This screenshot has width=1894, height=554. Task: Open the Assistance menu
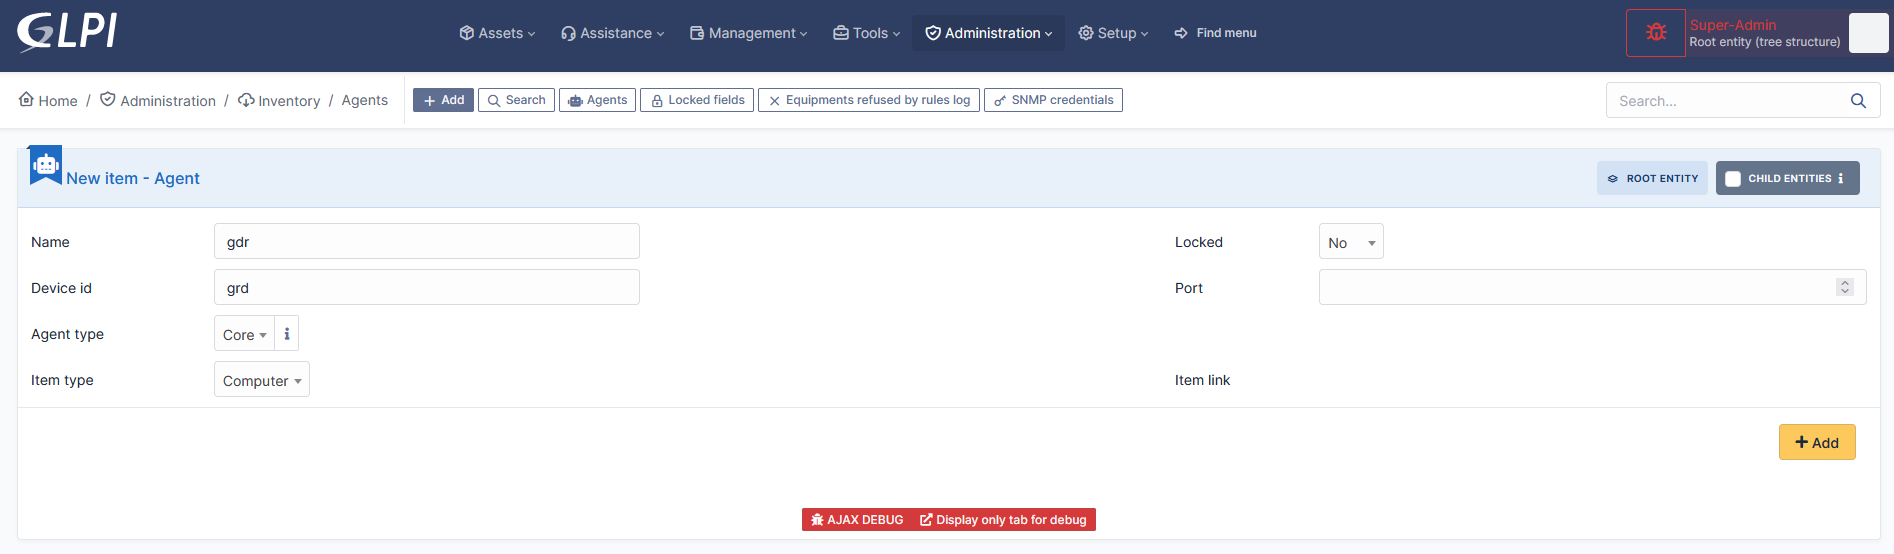(x=612, y=33)
